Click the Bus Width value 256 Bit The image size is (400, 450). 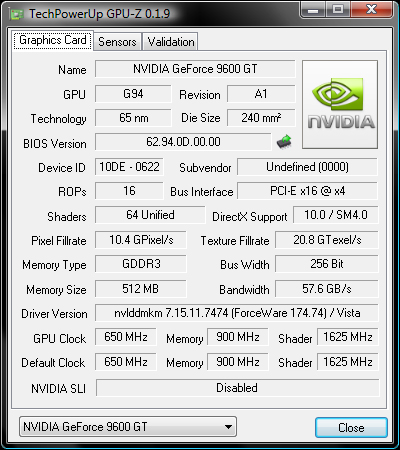(x=327, y=264)
